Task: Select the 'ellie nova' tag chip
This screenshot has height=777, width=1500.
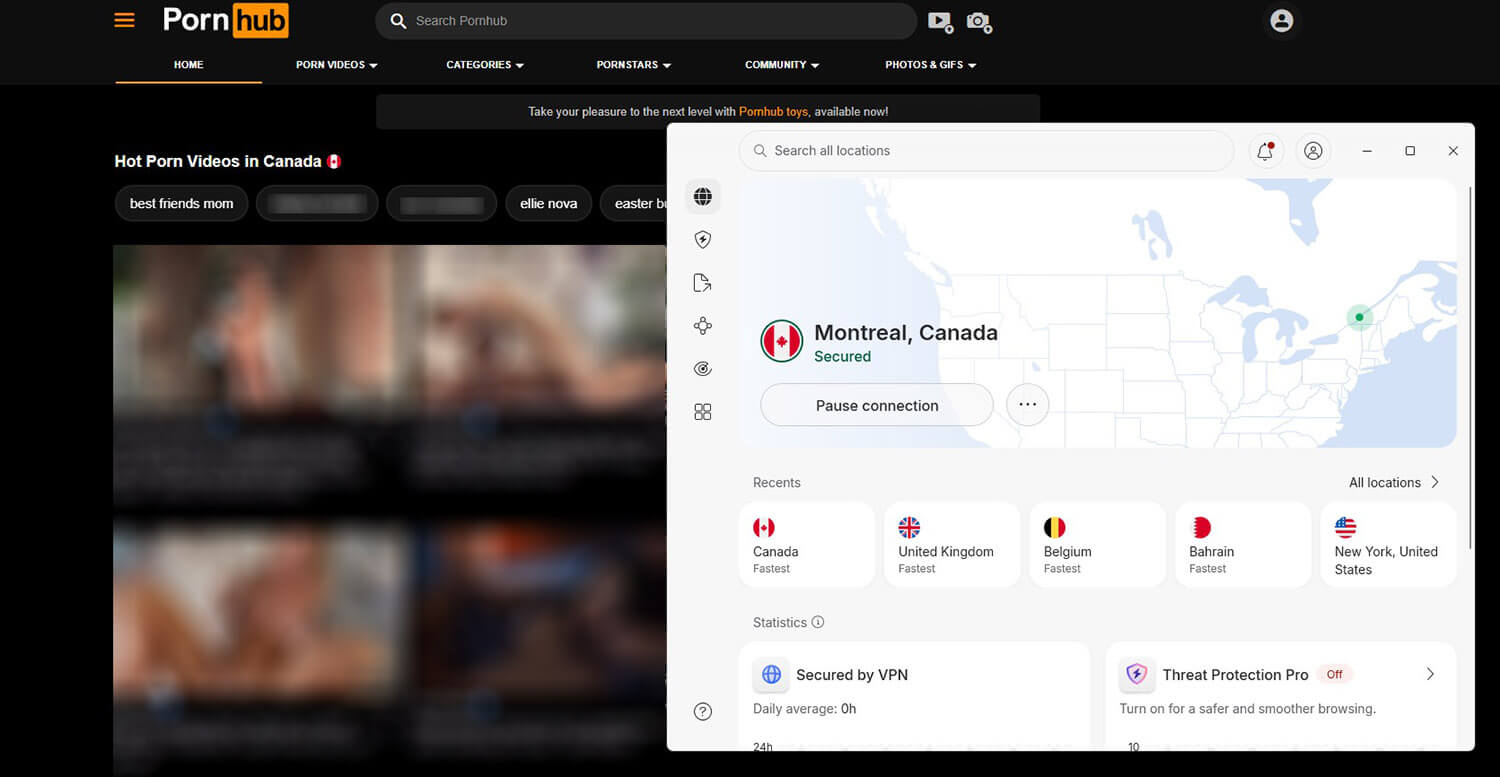Action: tap(548, 203)
